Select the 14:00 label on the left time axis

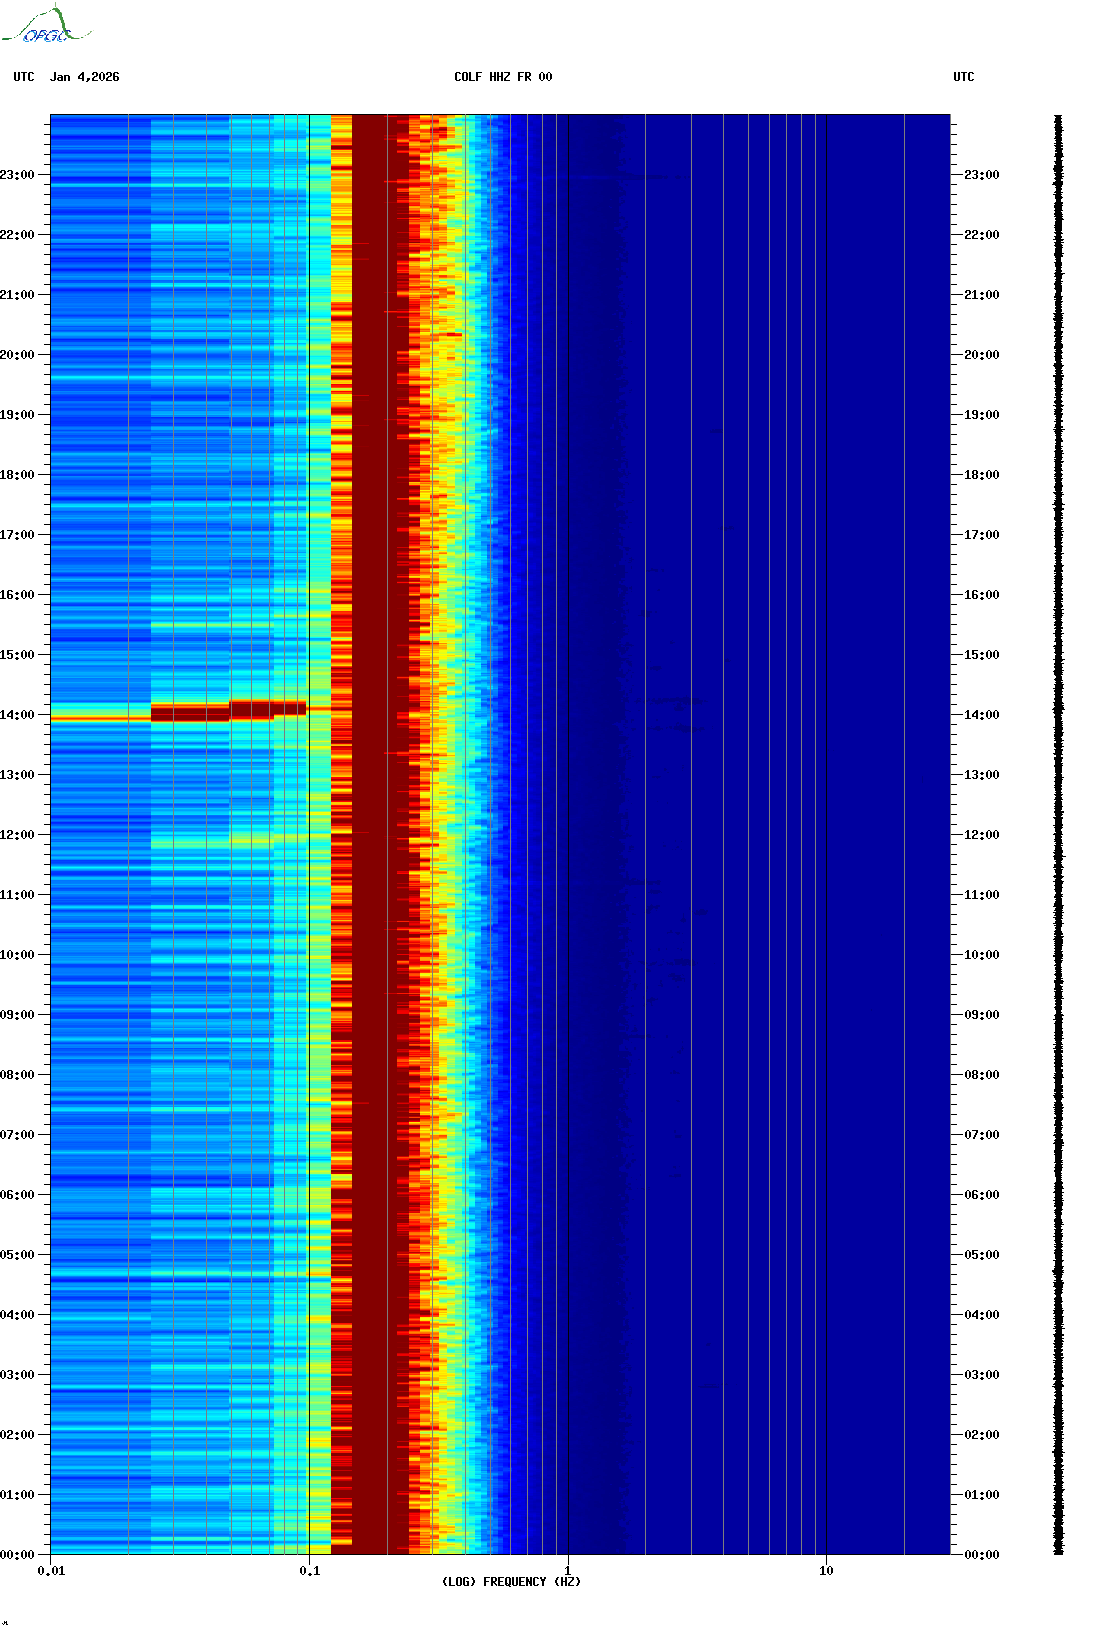coord(17,715)
